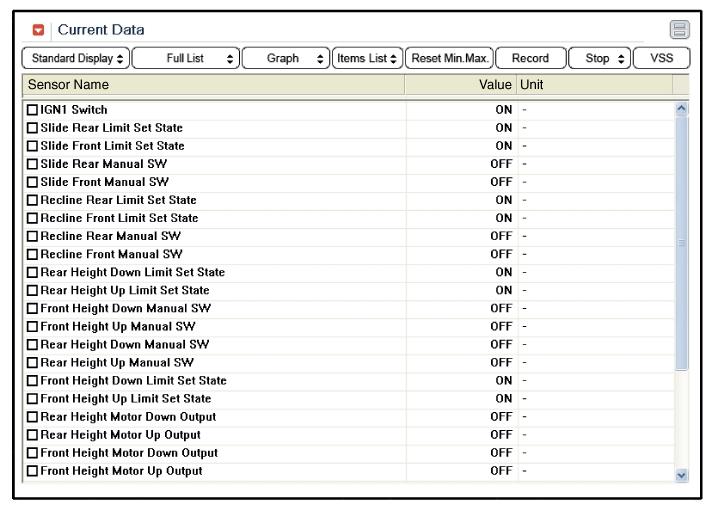714x511 pixels.
Task: Enable the Slide Rear Manual SW checkbox
Action: coord(33,164)
